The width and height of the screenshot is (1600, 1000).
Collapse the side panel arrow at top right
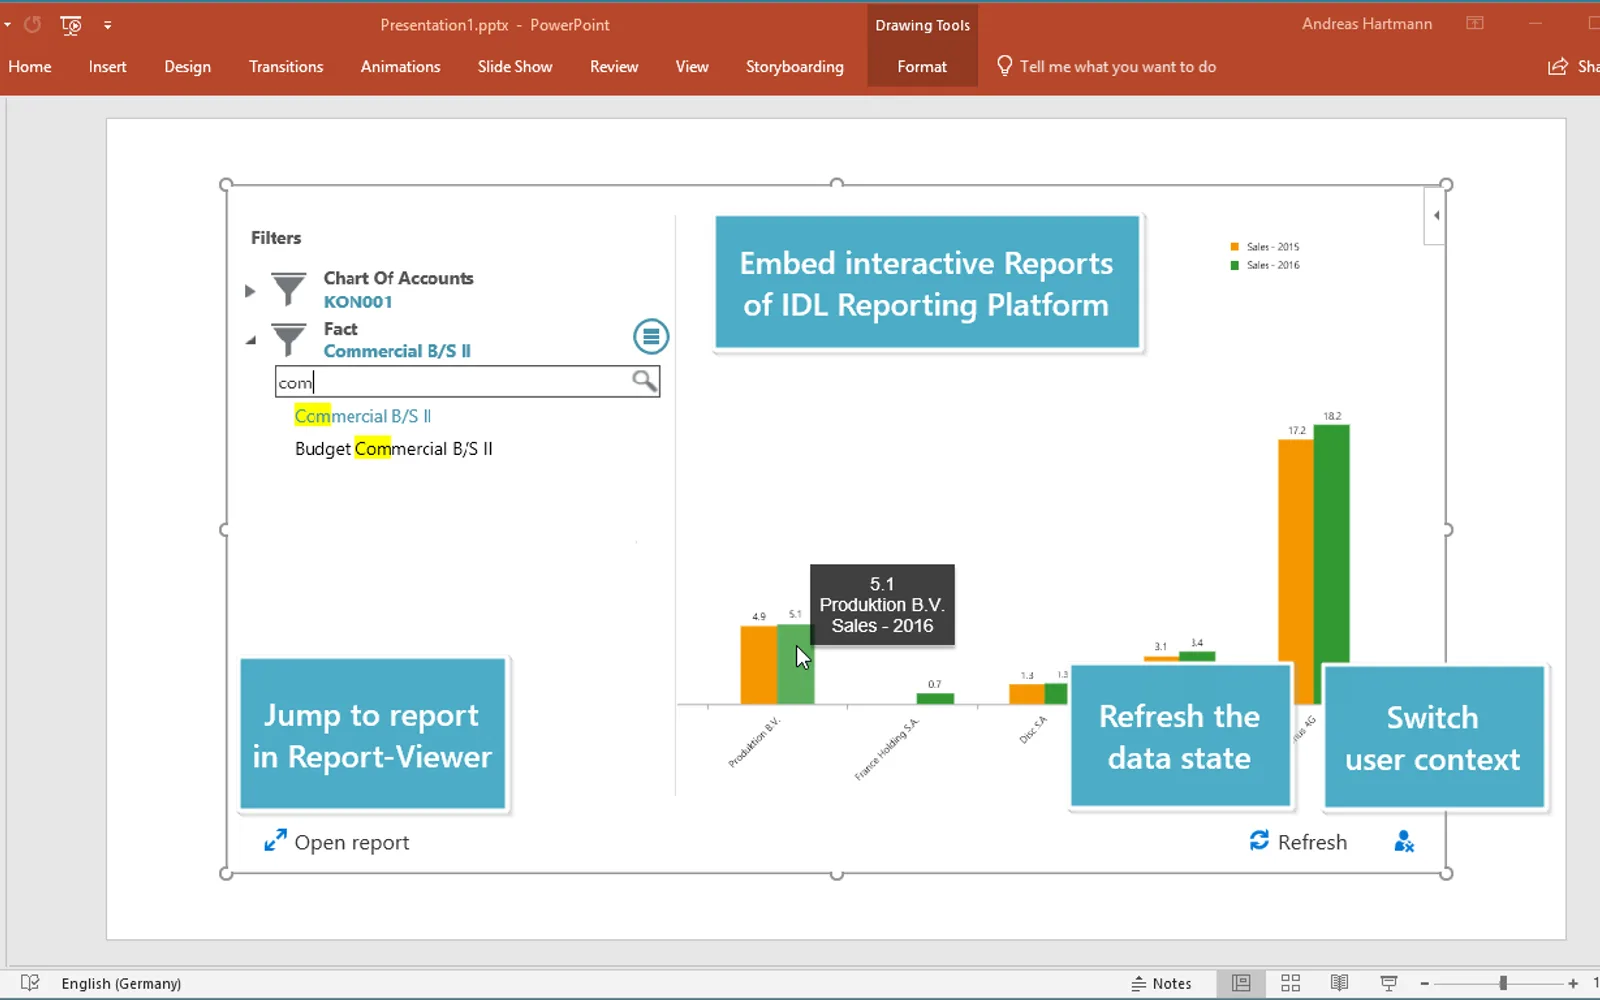[x=1436, y=215]
